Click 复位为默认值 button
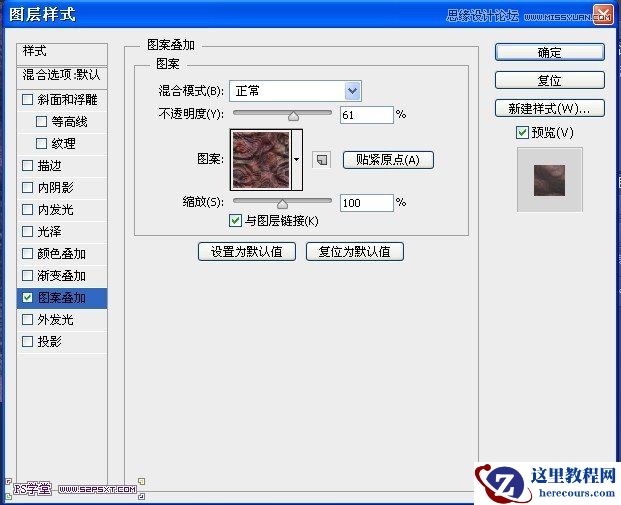621x505 pixels. (355, 252)
